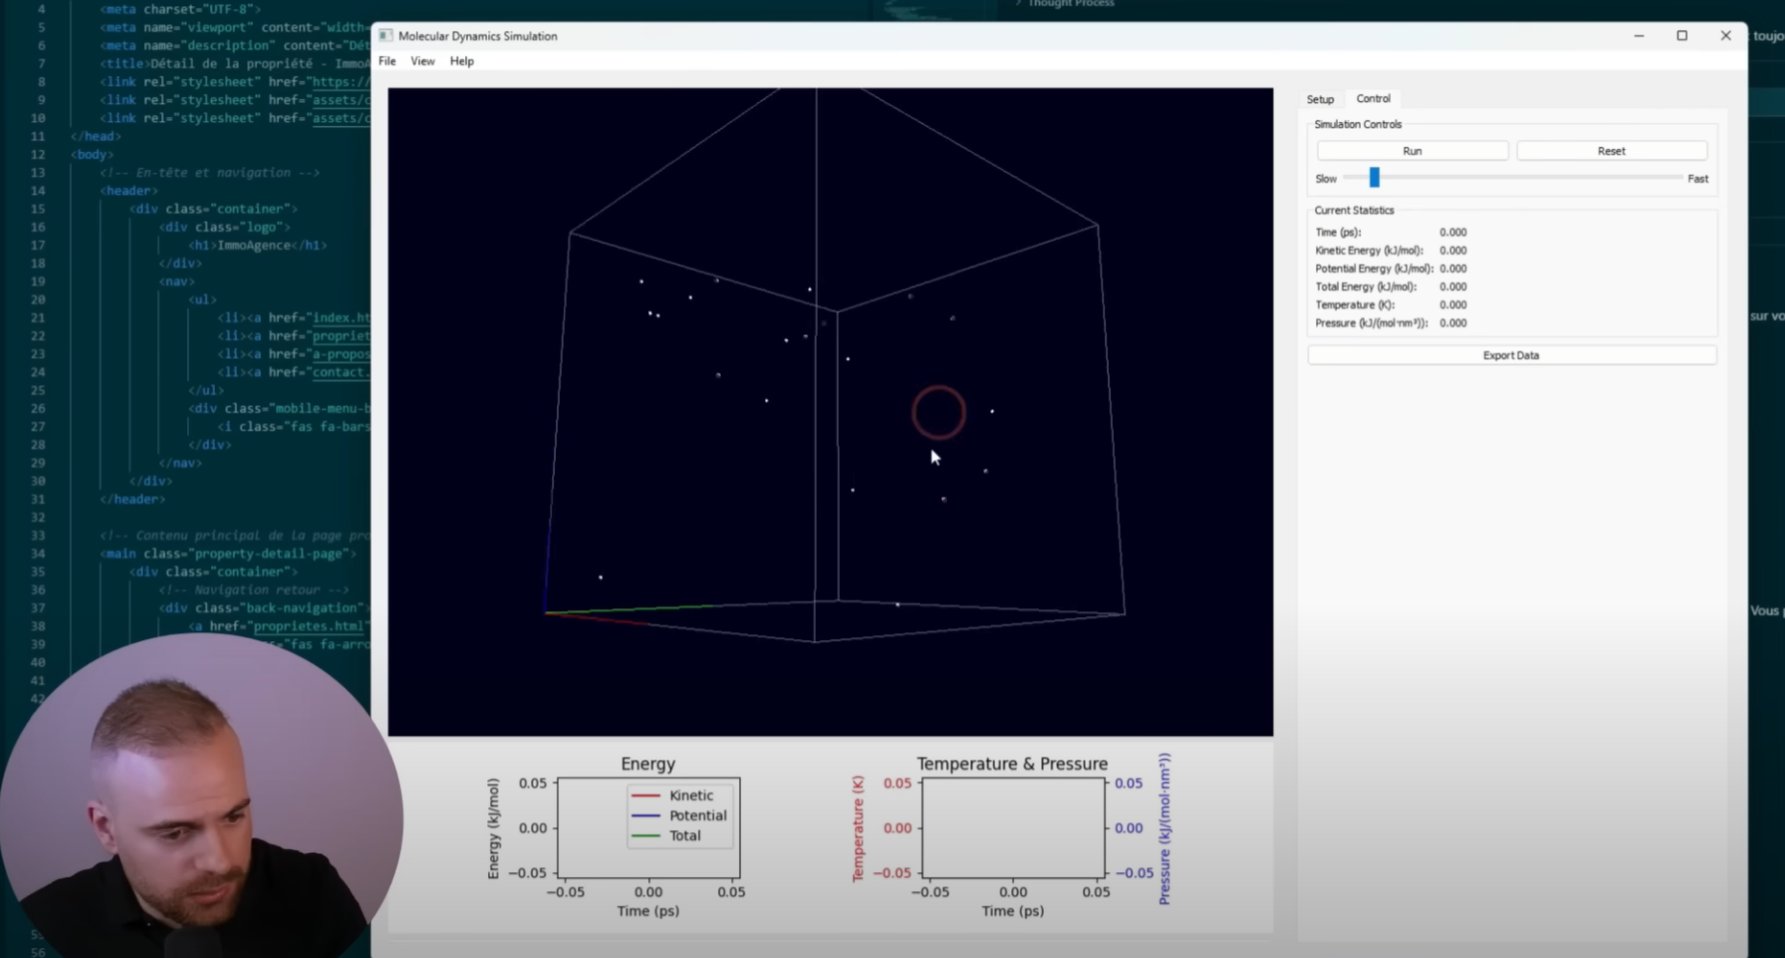Switch to the Setup tab

tap(1320, 99)
